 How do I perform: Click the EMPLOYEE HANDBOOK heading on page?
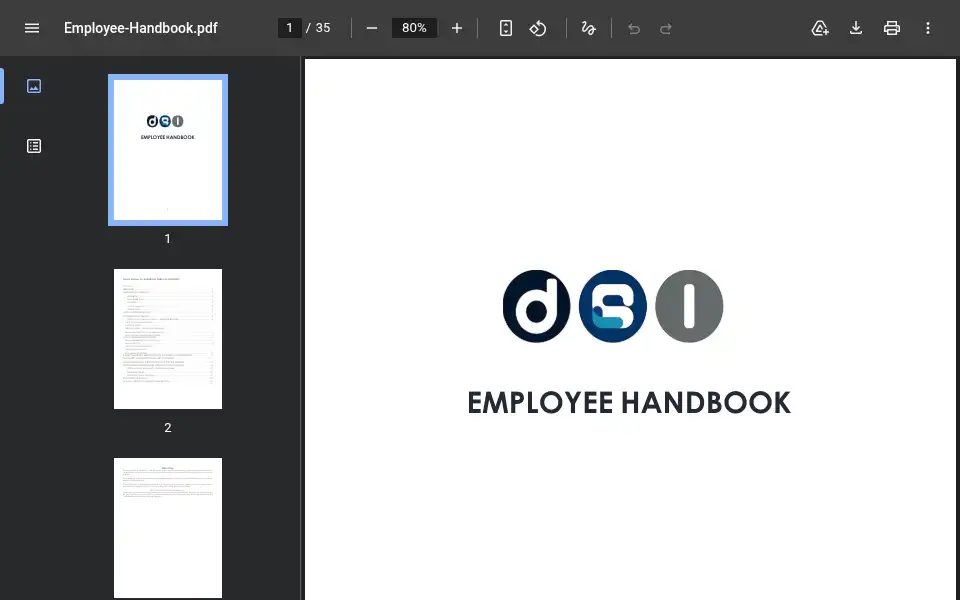click(x=629, y=403)
